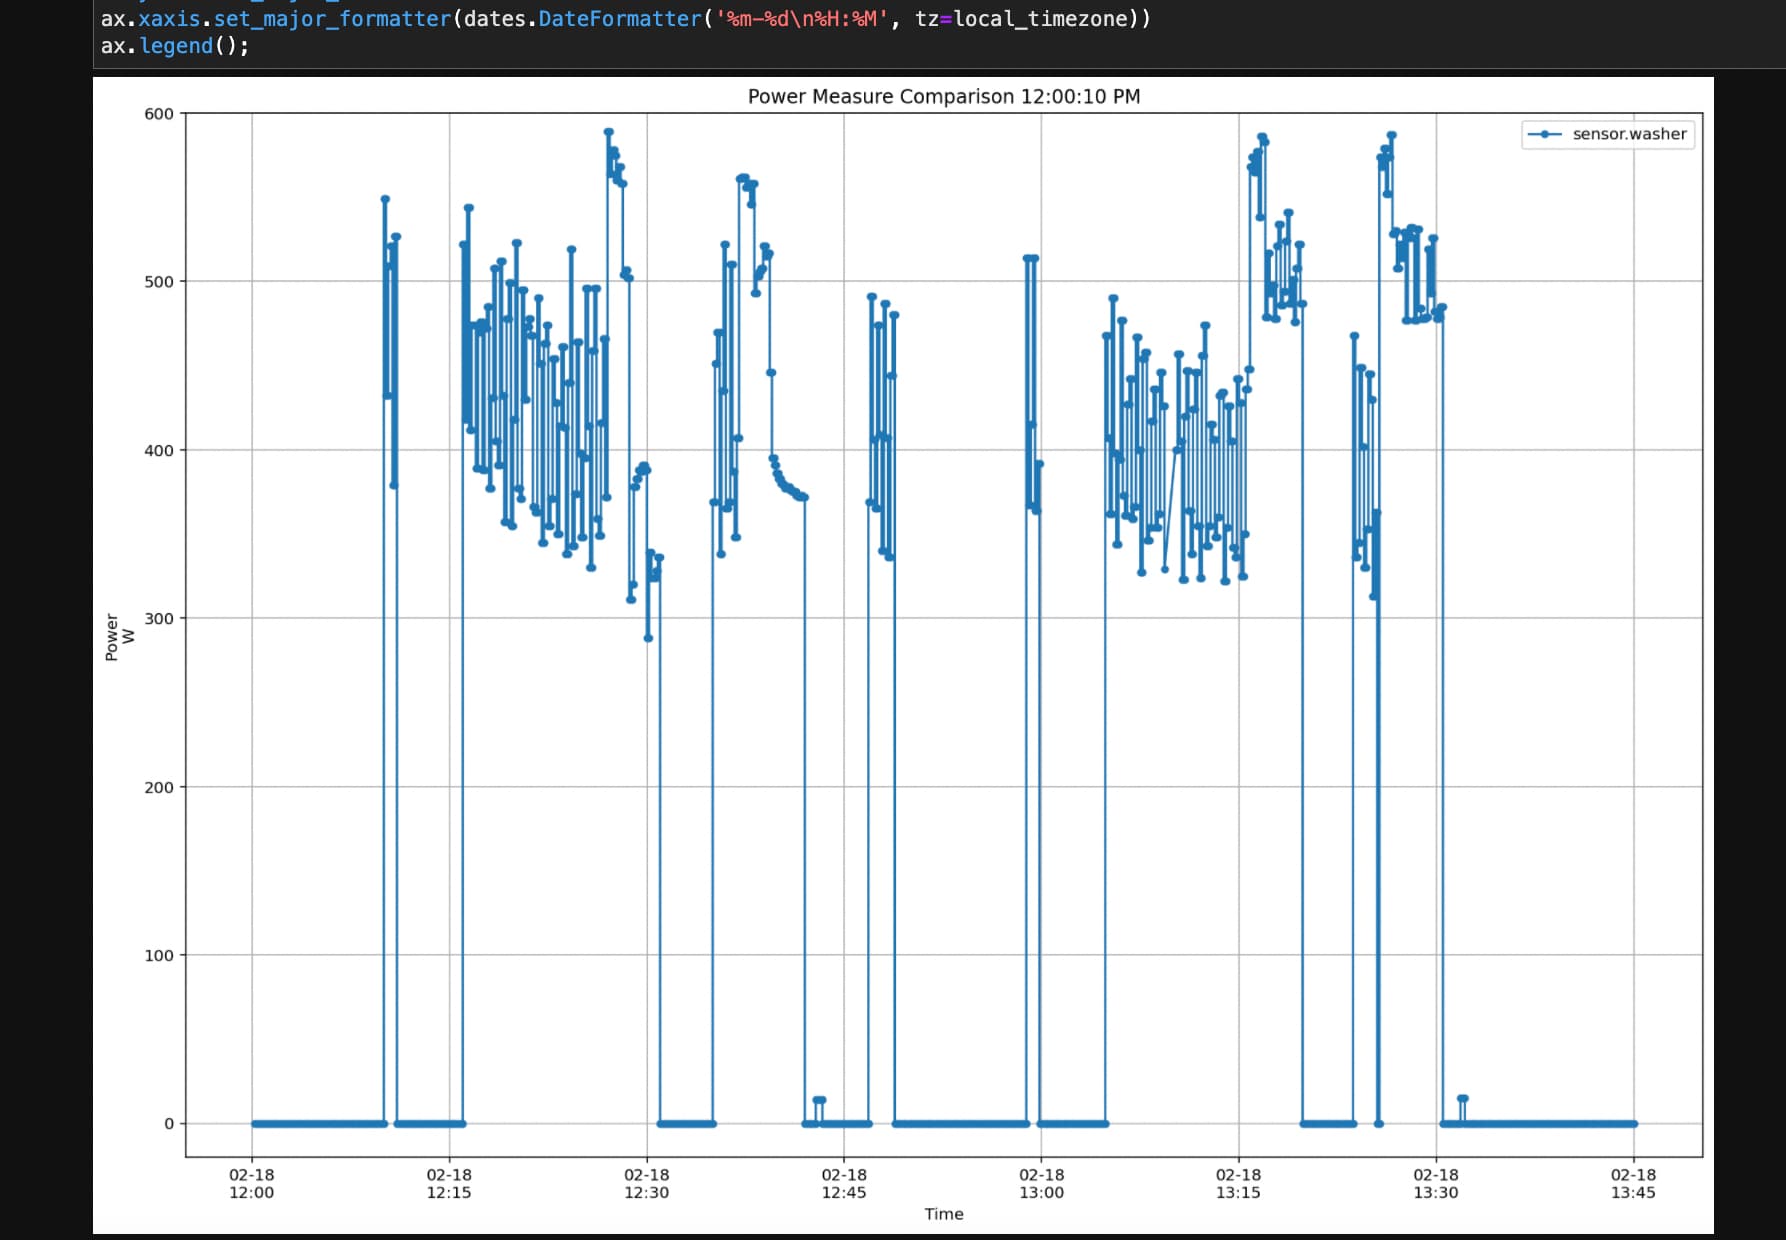1786x1240 pixels.
Task: Click the spike marker just before 13:30
Action: (1390, 133)
